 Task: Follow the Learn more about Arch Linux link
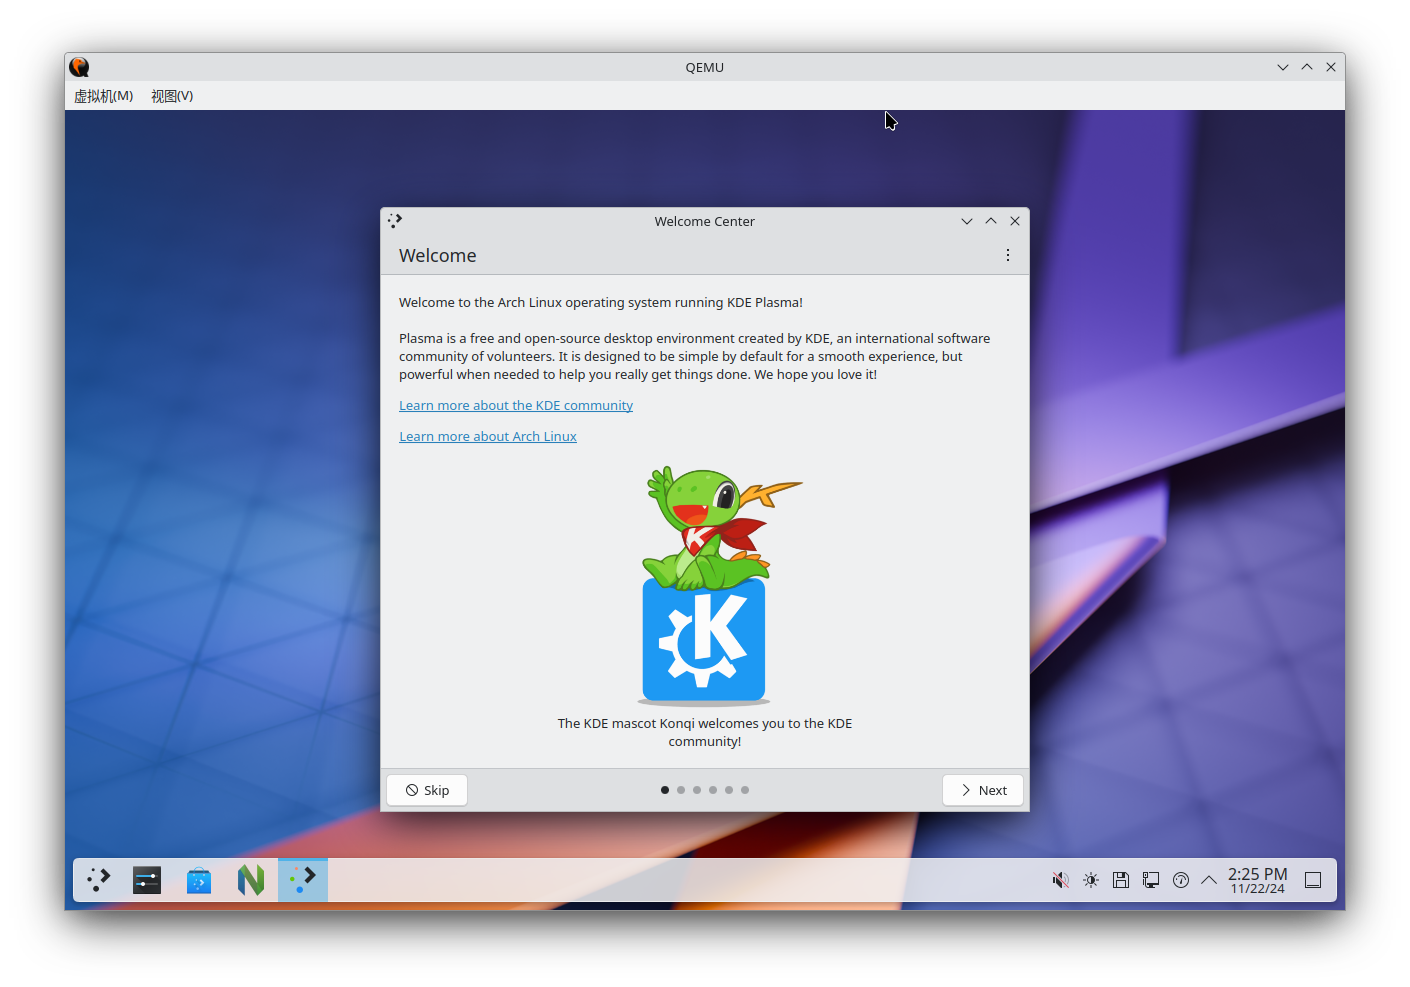coord(488,436)
